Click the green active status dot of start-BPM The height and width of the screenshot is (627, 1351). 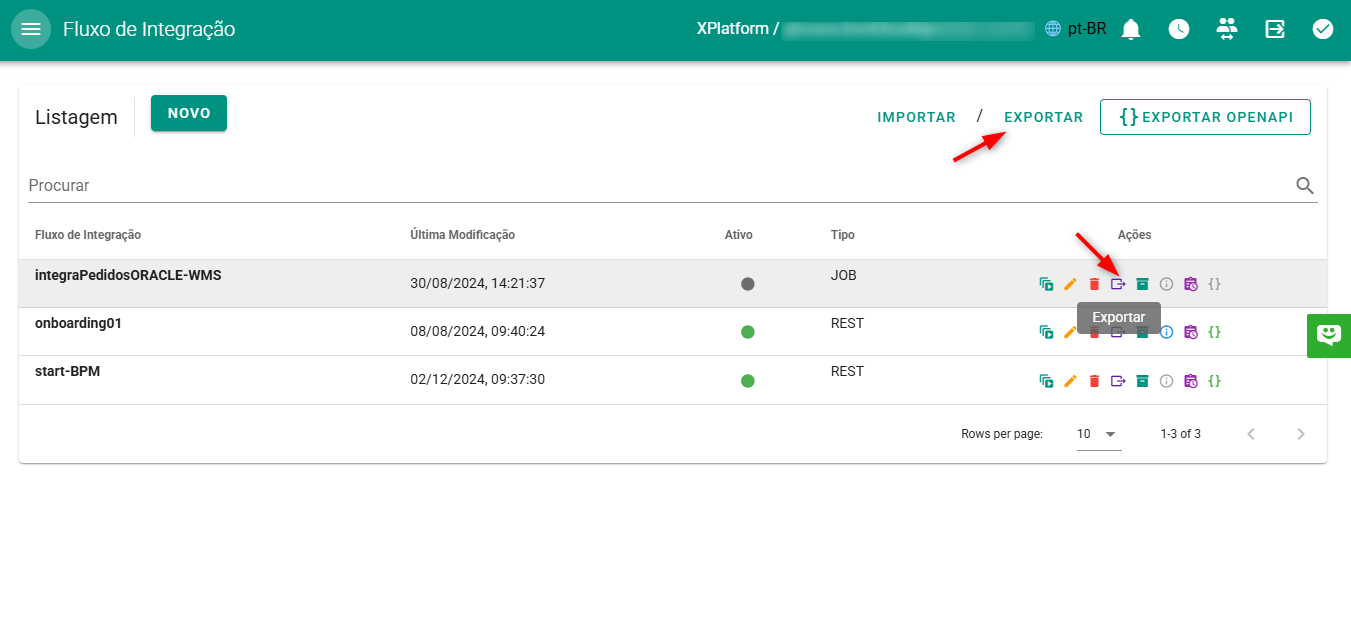tap(748, 381)
